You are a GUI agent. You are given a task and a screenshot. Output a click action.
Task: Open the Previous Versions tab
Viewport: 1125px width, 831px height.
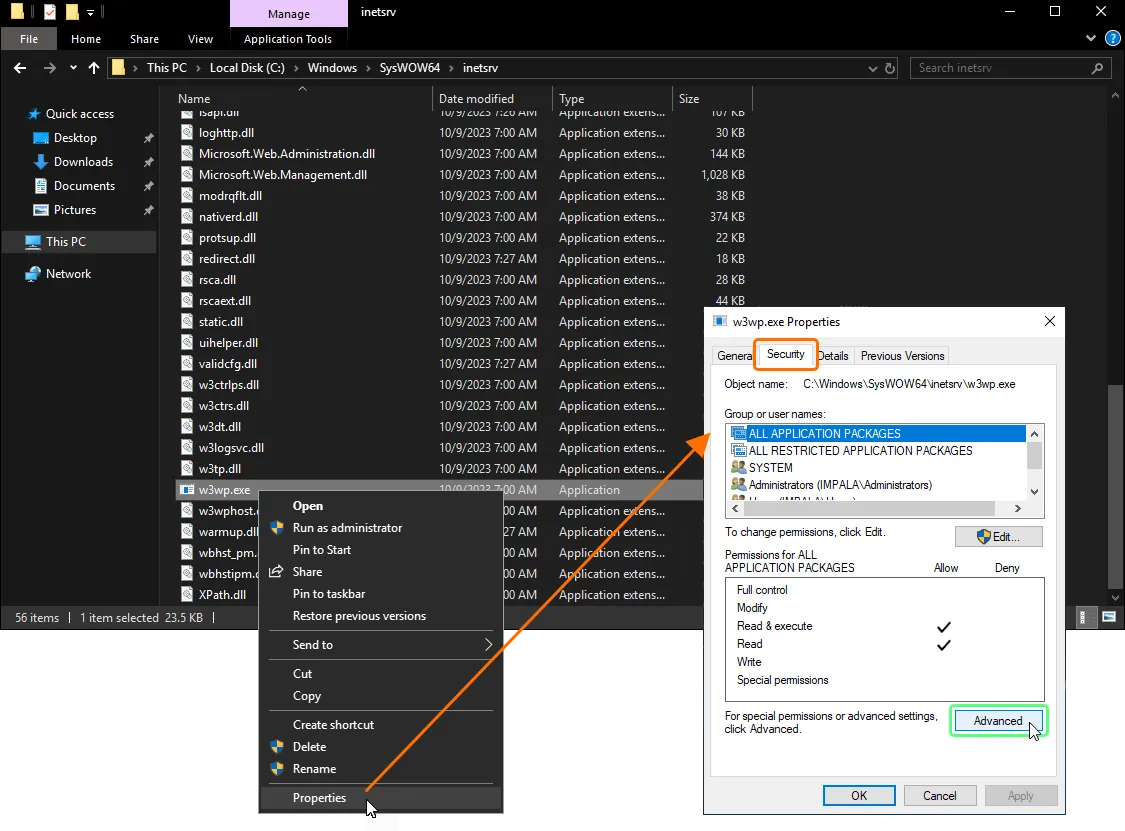point(903,356)
